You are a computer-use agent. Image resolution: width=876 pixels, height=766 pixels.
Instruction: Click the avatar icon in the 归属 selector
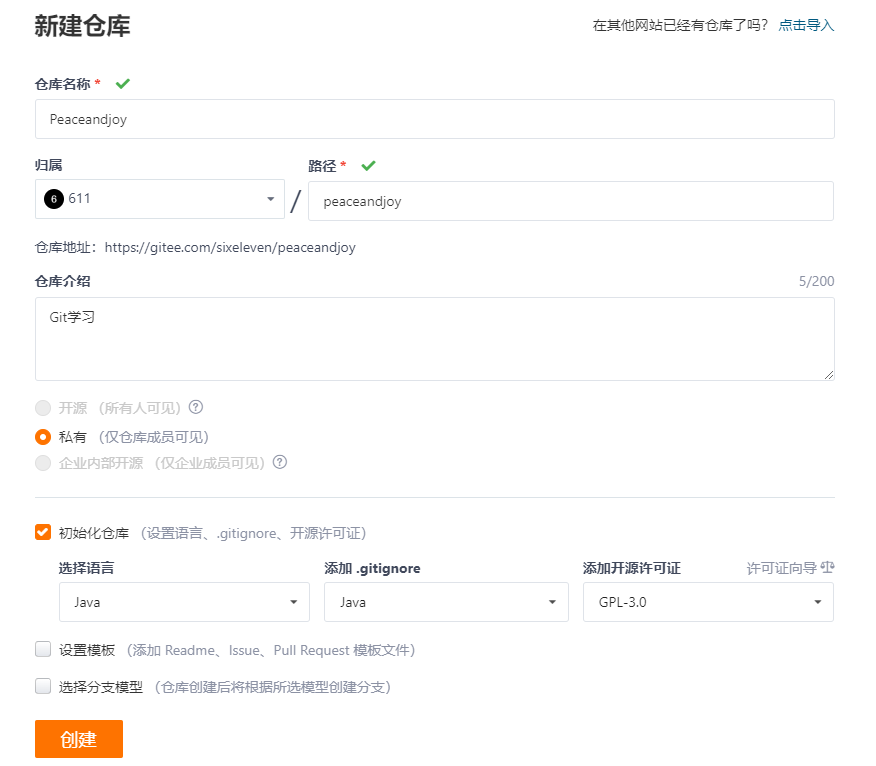52,198
